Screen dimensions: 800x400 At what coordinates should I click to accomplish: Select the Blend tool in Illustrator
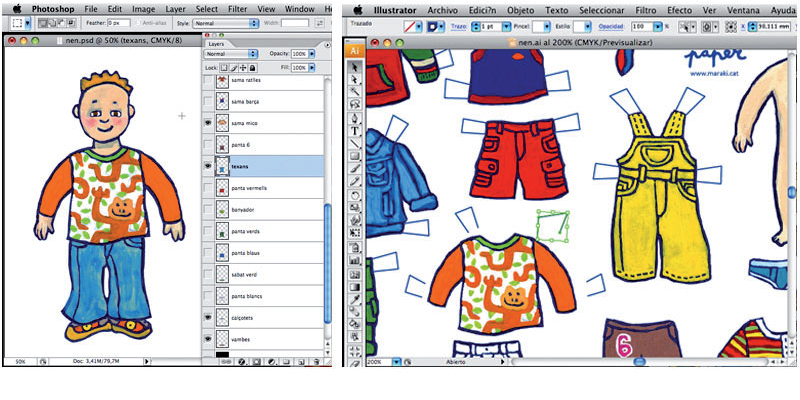point(355,312)
